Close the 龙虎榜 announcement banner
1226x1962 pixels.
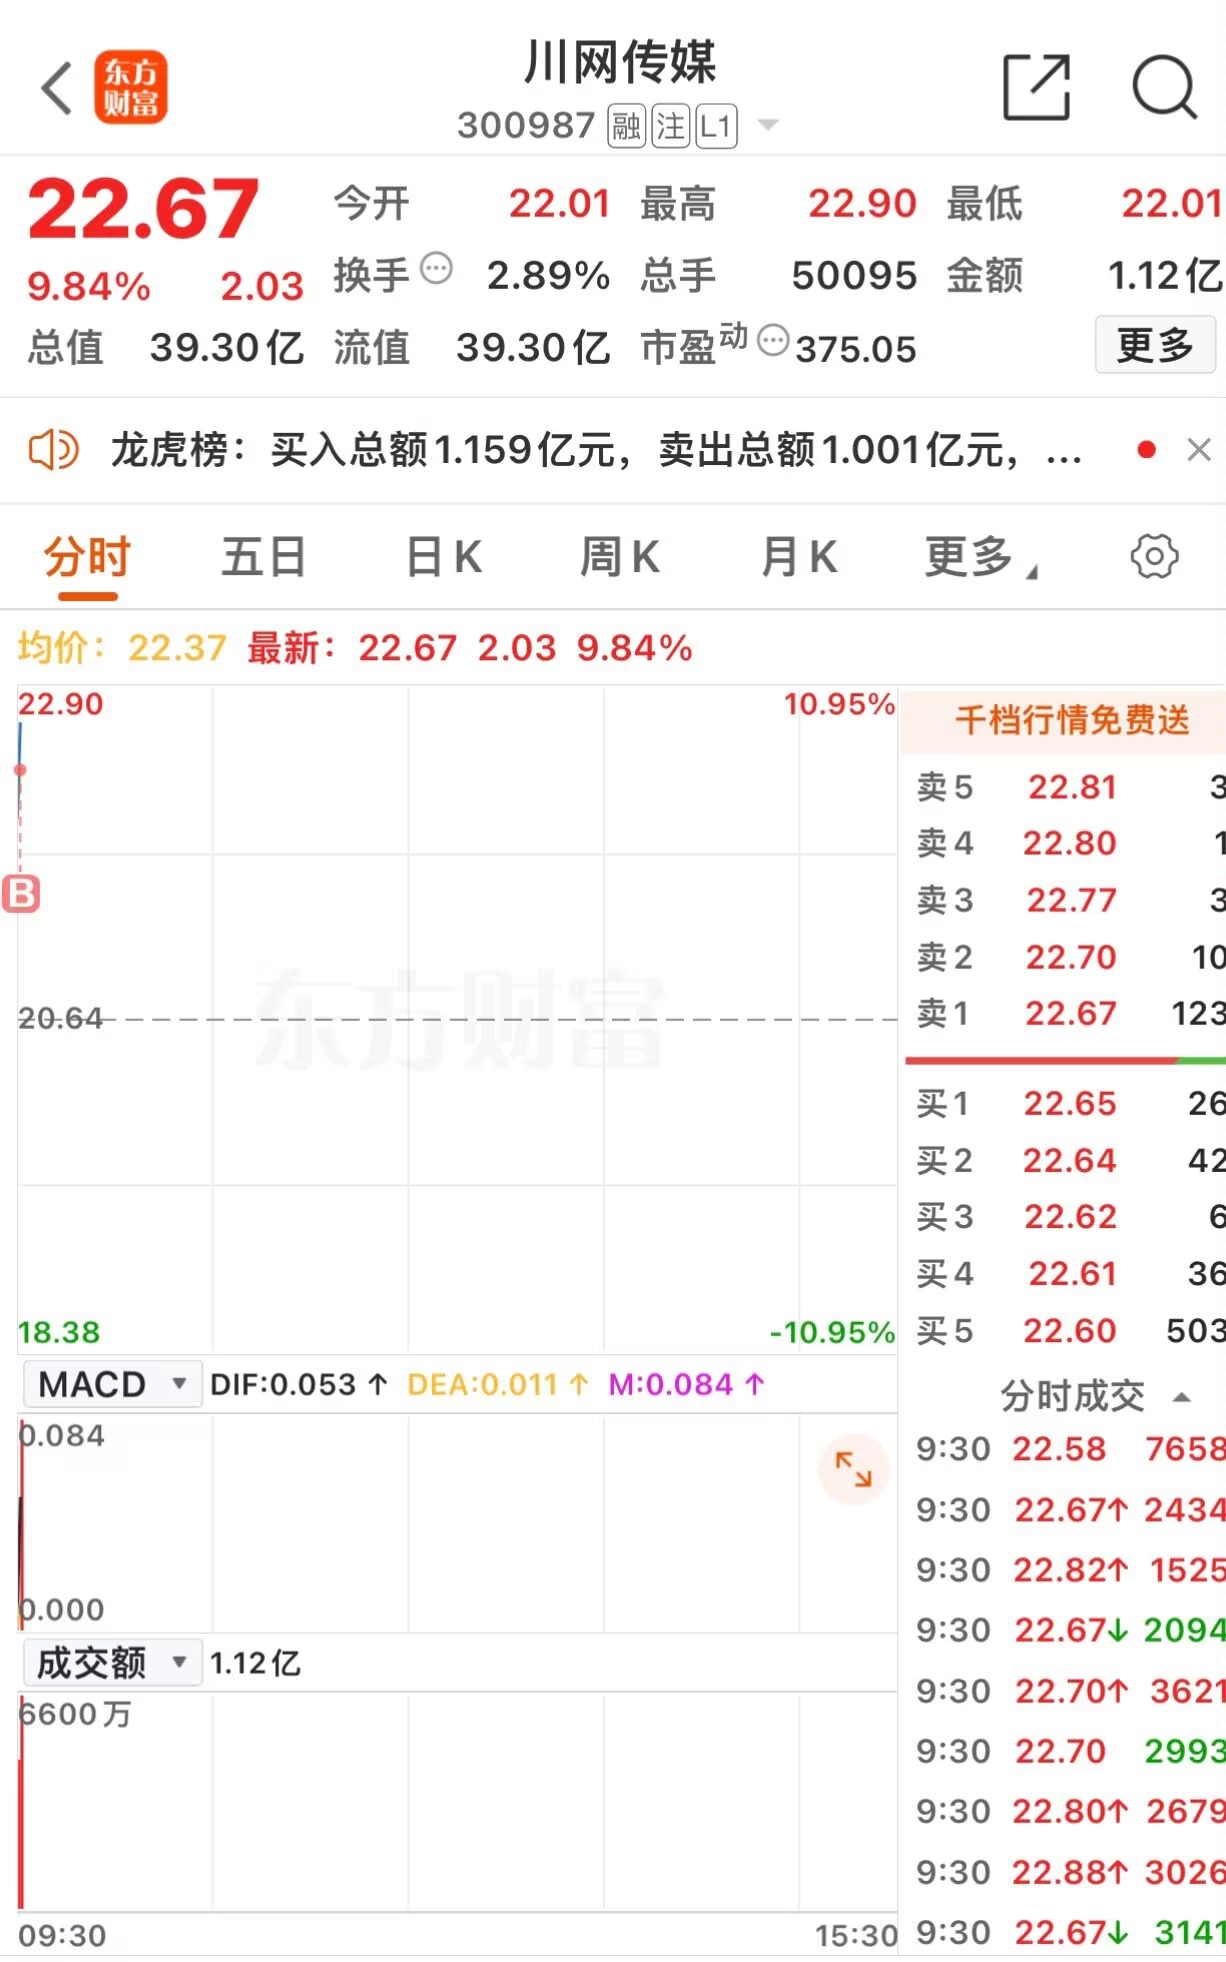1199,450
